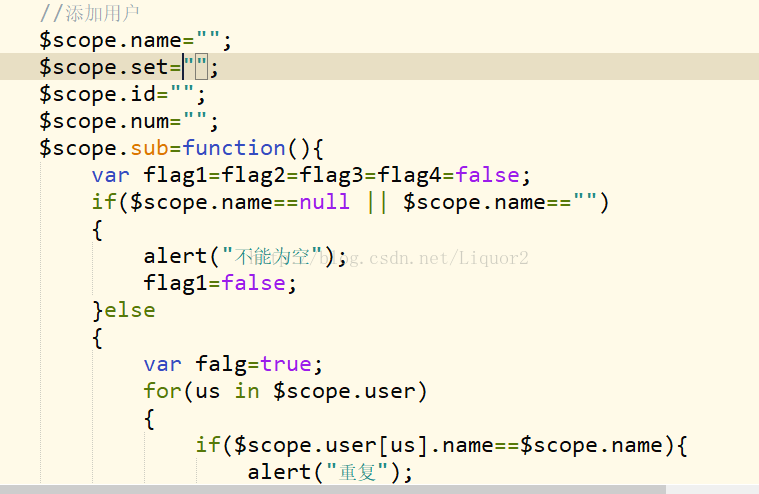The image size is (759, 494).
Task: Click the comment line 添加用户
Action: [90, 13]
